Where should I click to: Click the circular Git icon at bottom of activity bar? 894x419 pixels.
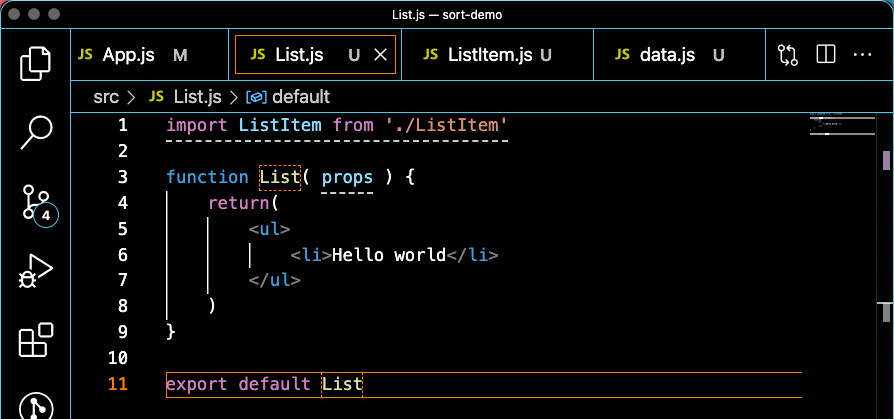point(36,406)
